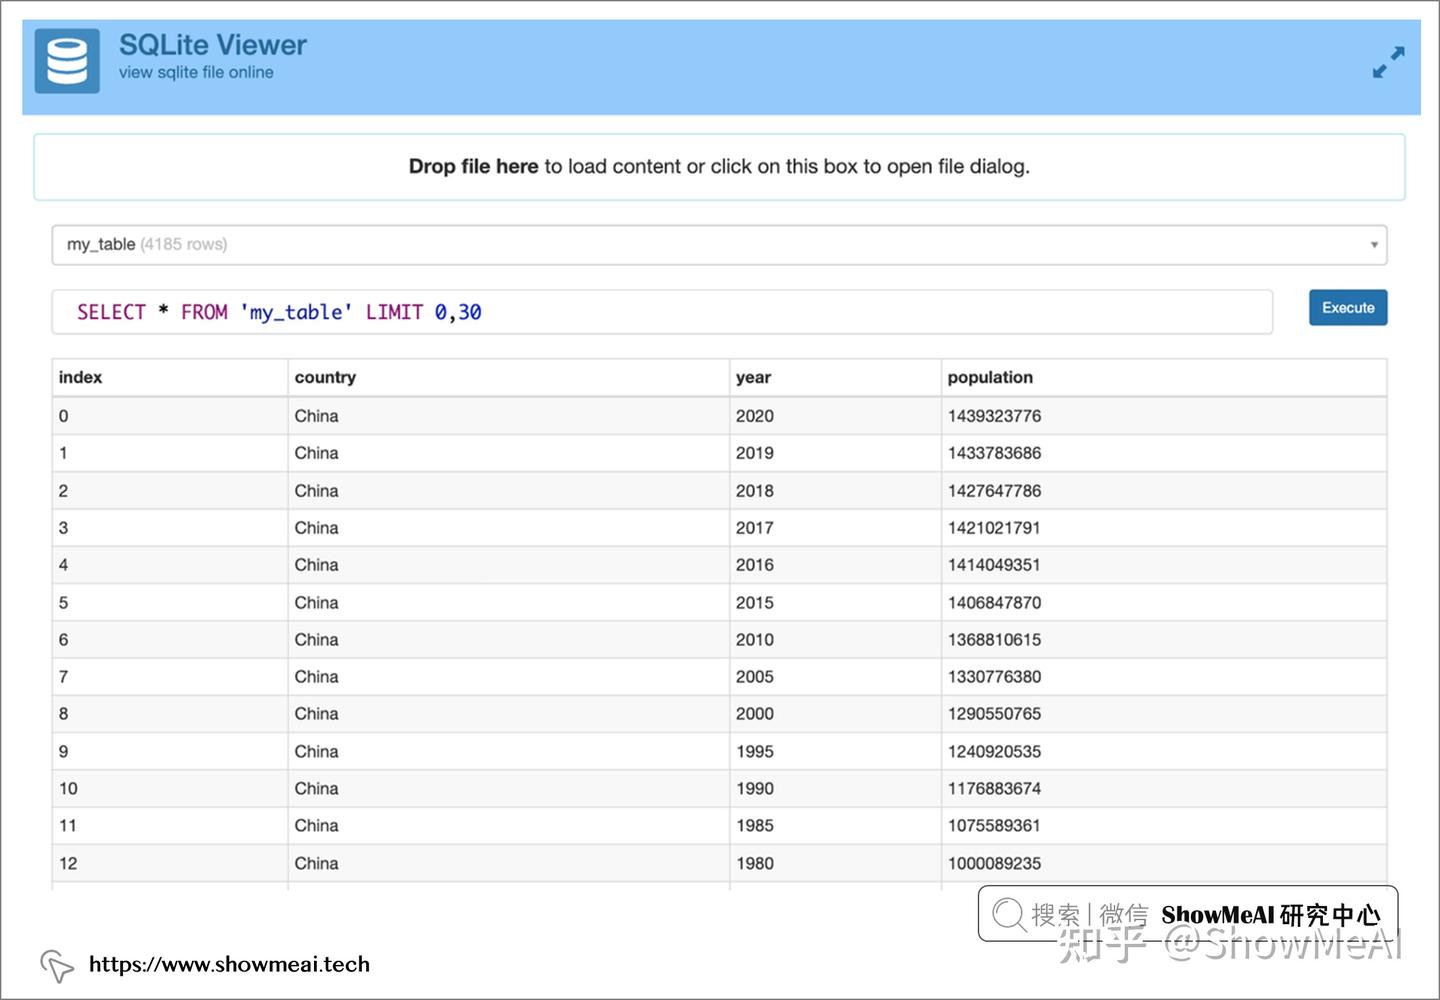The image size is (1440, 1000).
Task: Select population cell 1290550765
Action: (1164, 714)
